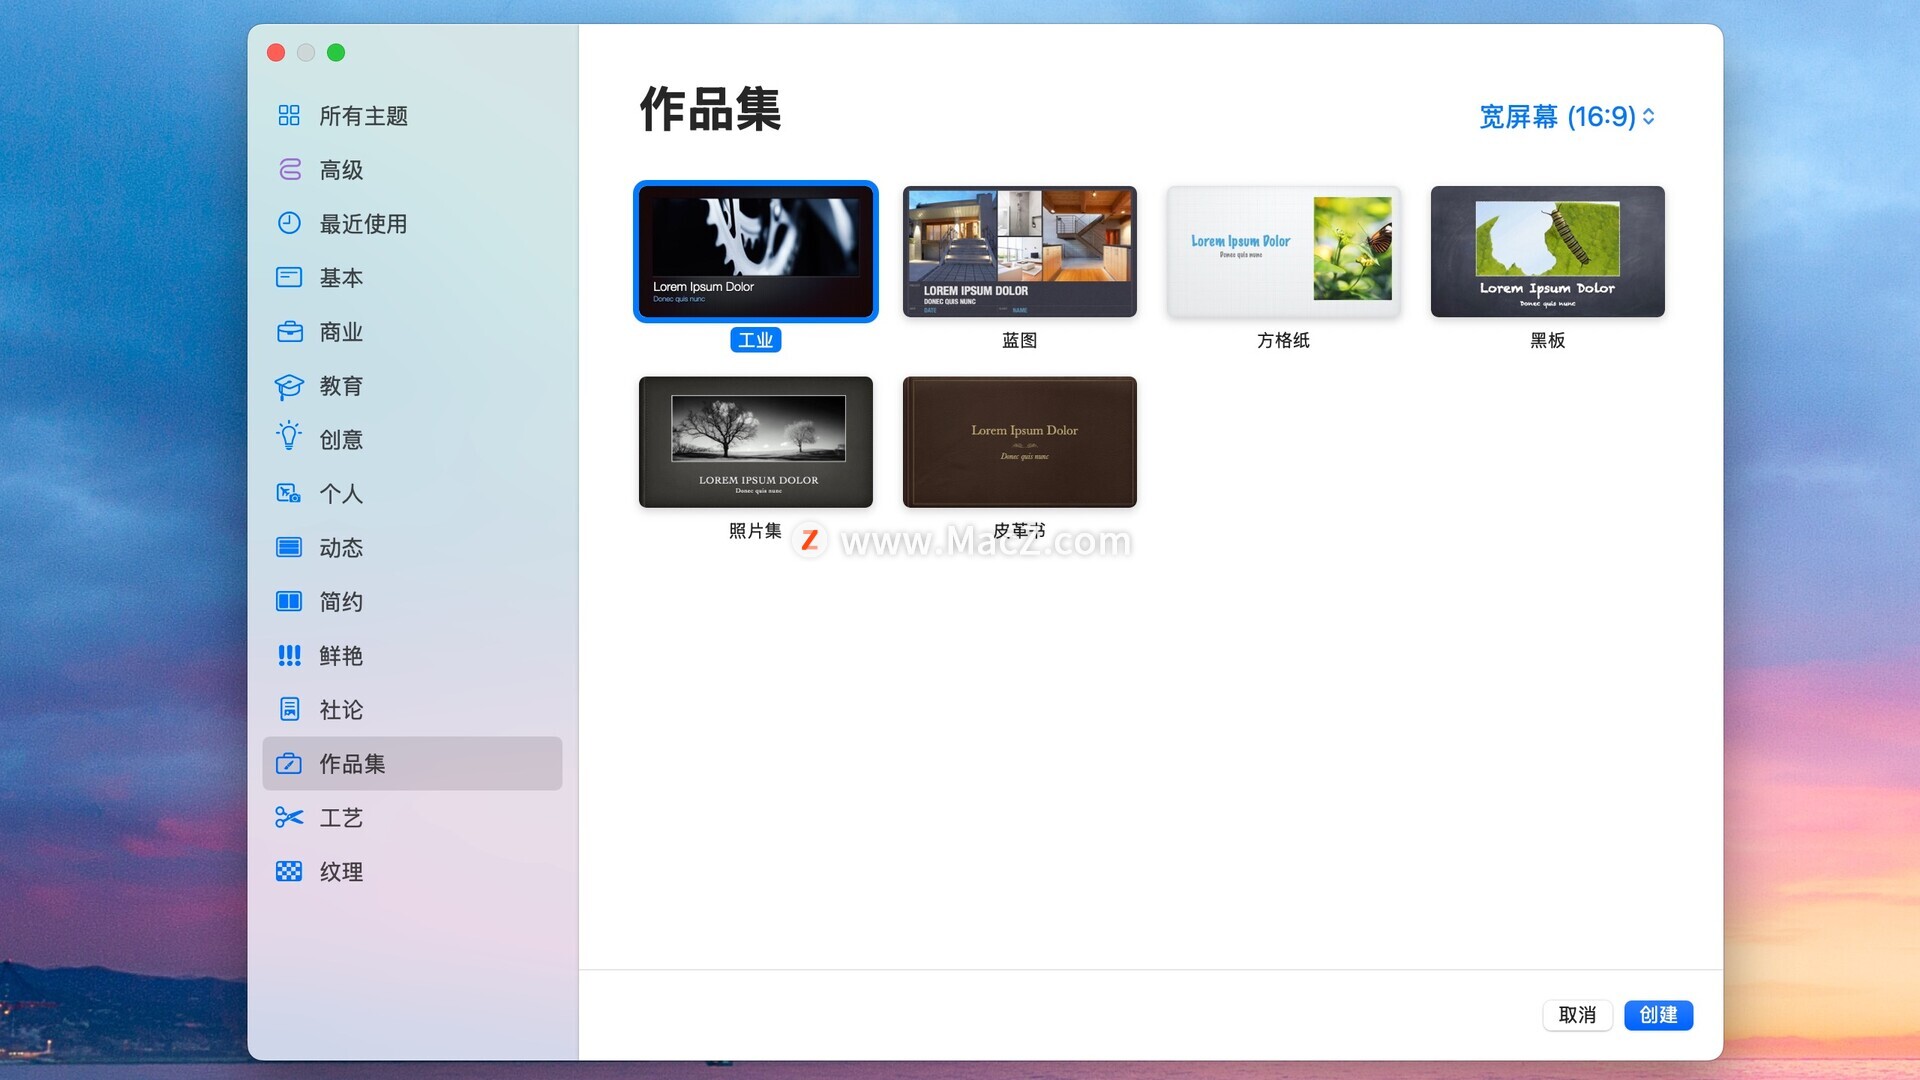Screen dimensions: 1920x1080
Task: Click the graduation cap Education icon
Action: click(289, 386)
